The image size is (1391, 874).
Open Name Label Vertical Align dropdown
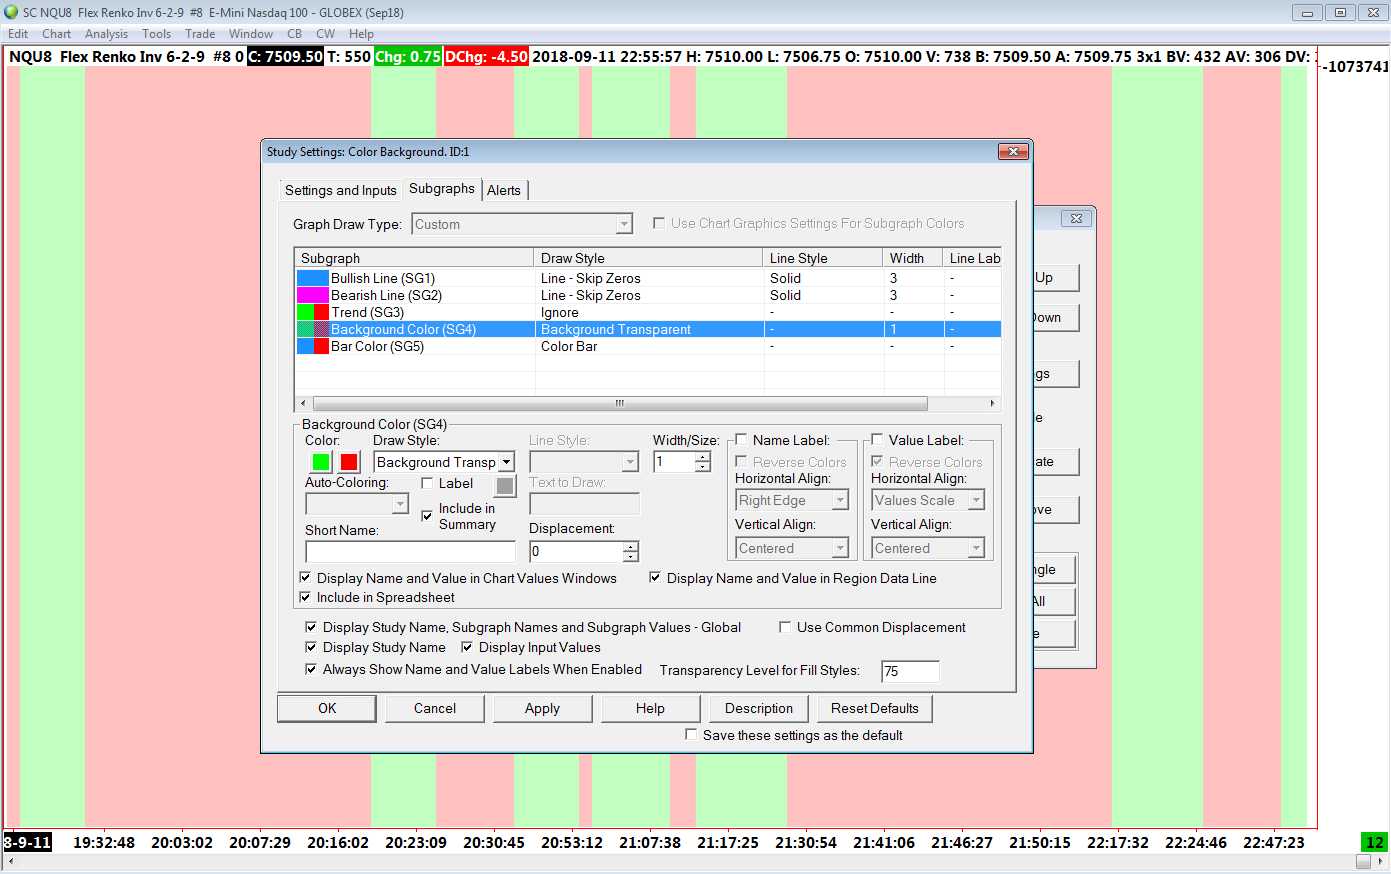pyautogui.click(x=840, y=548)
